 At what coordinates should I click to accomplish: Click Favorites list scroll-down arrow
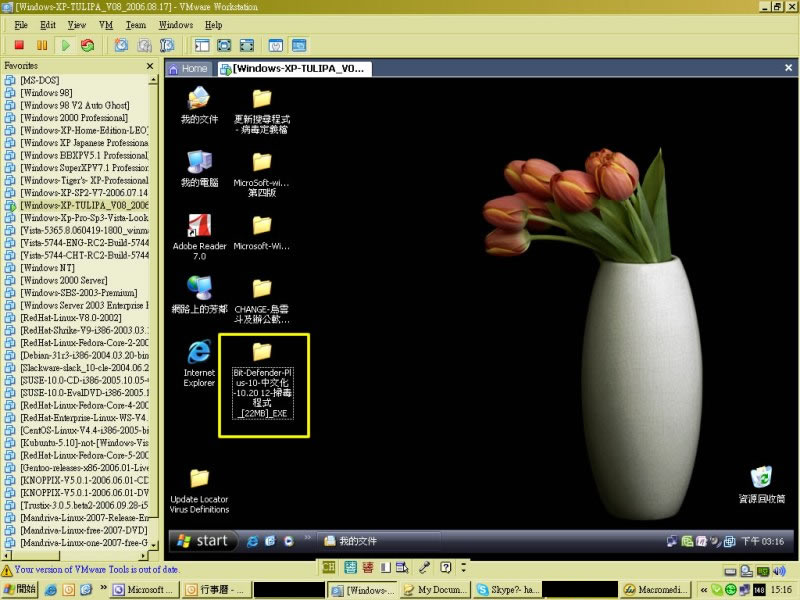click(153, 544)
